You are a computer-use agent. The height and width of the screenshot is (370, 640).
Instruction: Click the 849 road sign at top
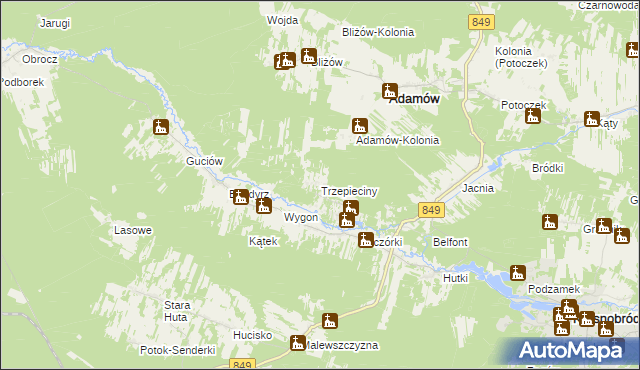pos(481,22)
